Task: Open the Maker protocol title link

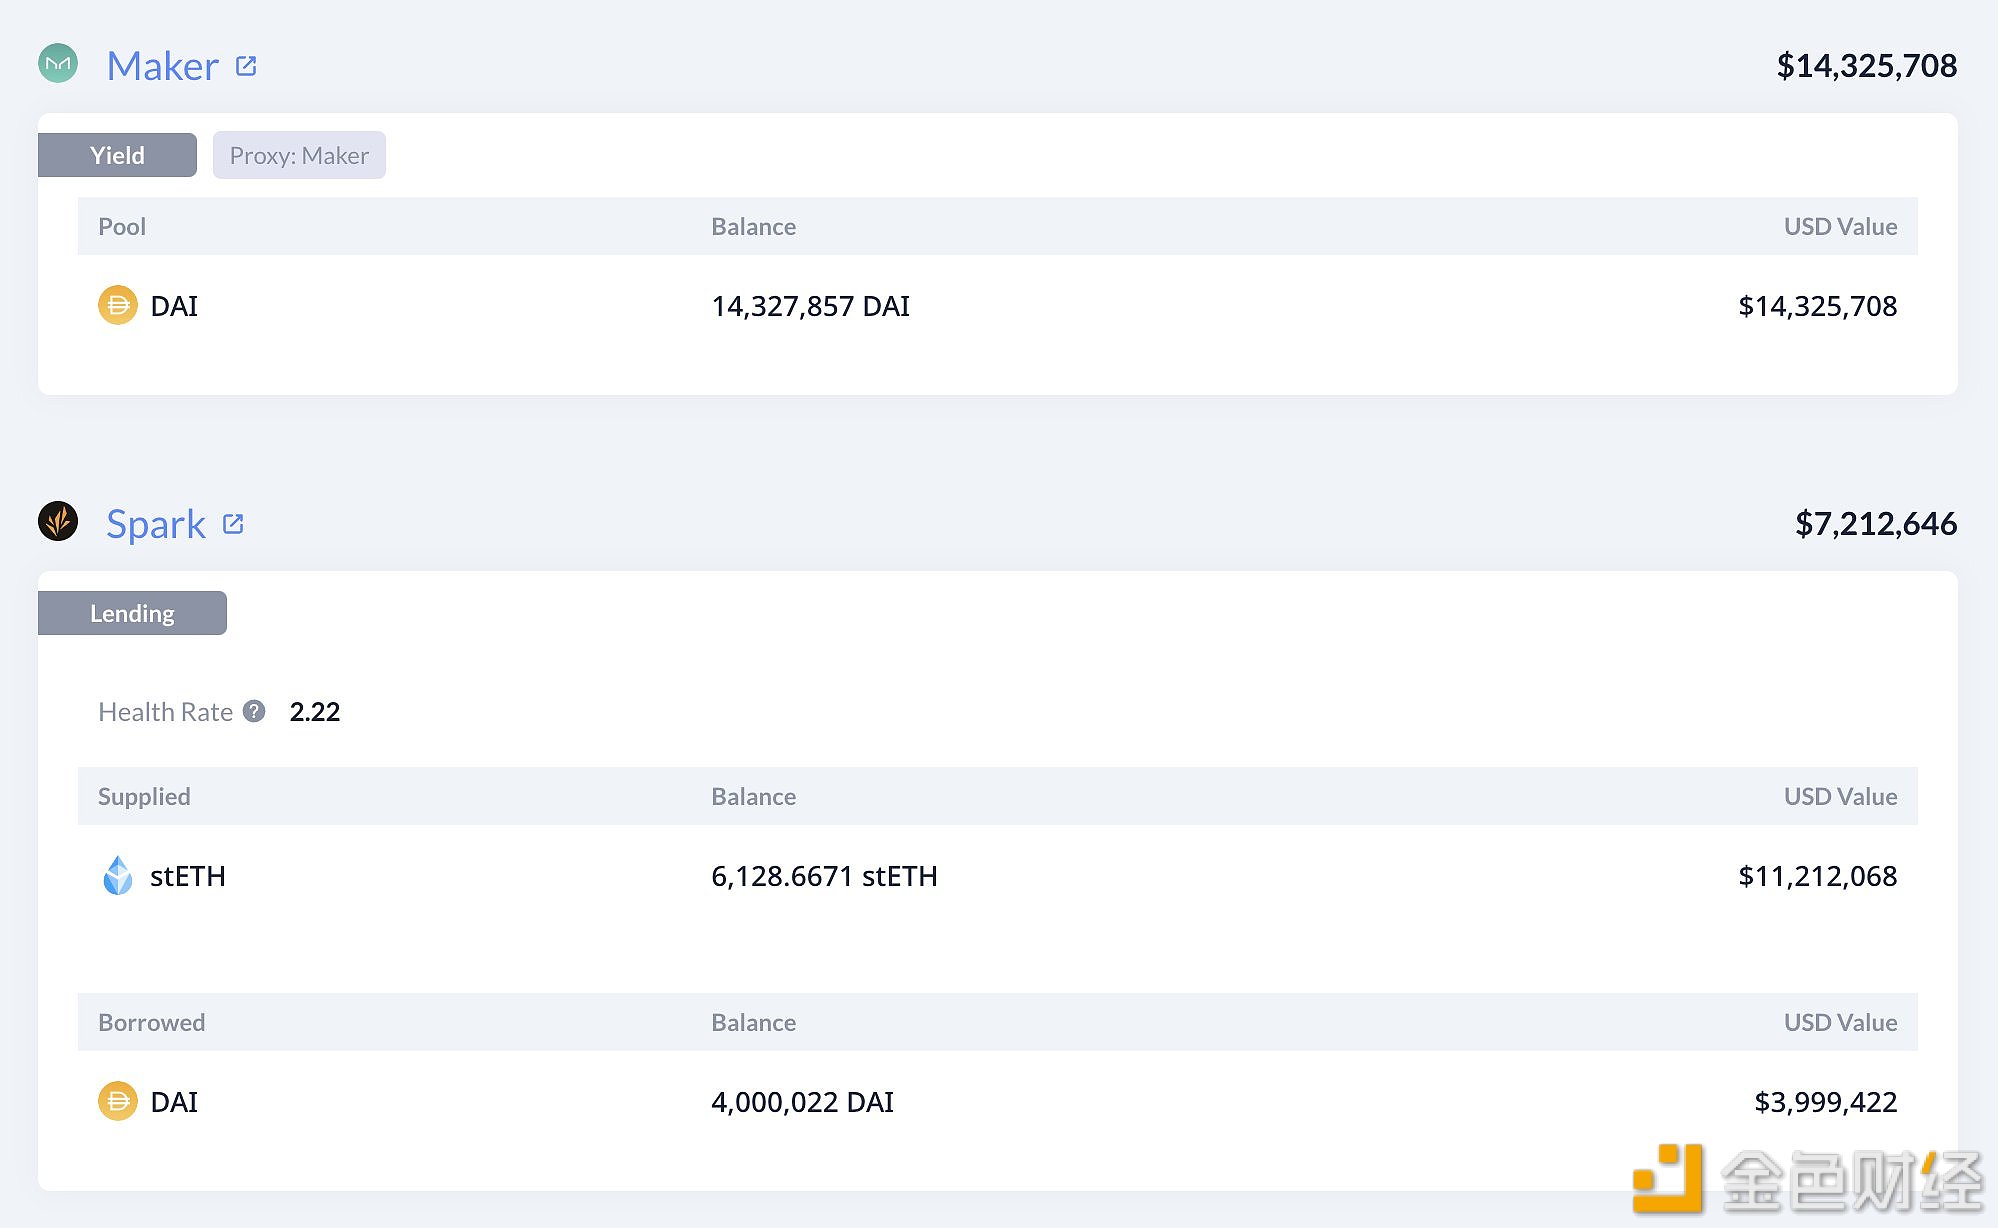Action: (x=163, y=66)
